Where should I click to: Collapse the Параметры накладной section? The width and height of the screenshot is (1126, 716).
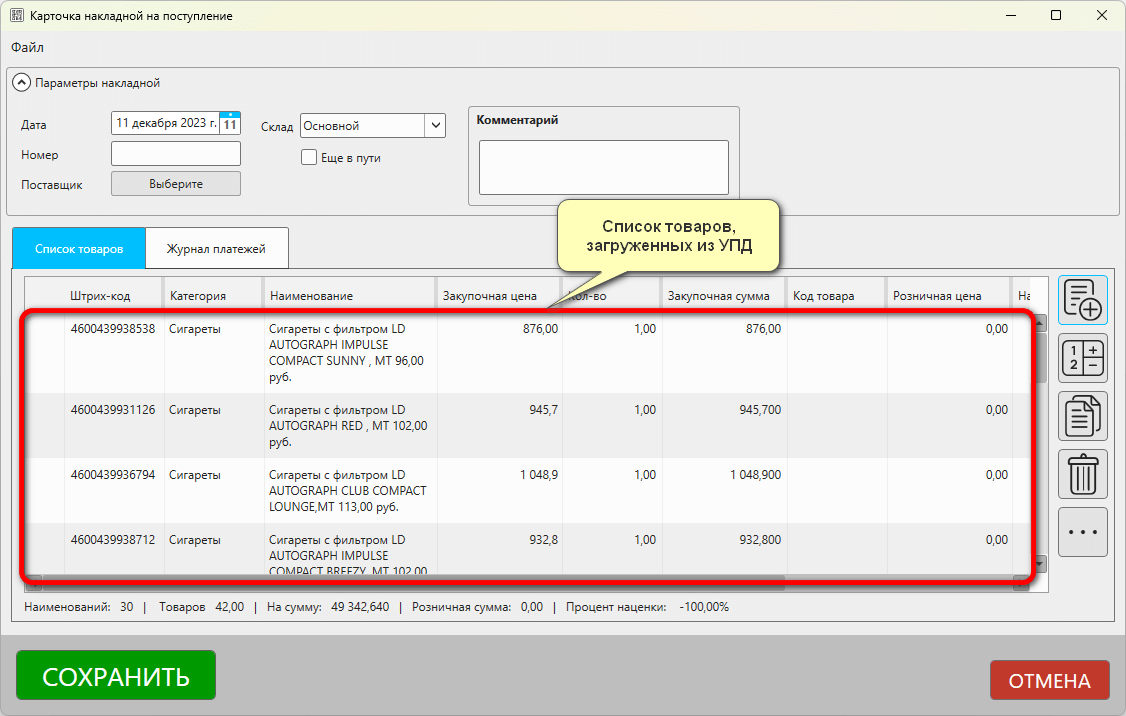click(21, 83)
